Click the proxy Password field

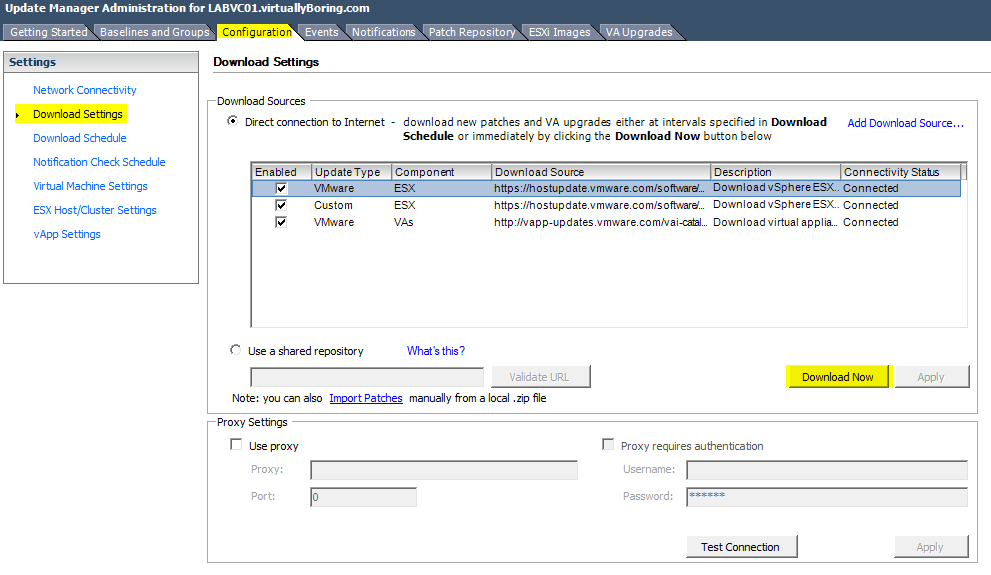point(827,497)
